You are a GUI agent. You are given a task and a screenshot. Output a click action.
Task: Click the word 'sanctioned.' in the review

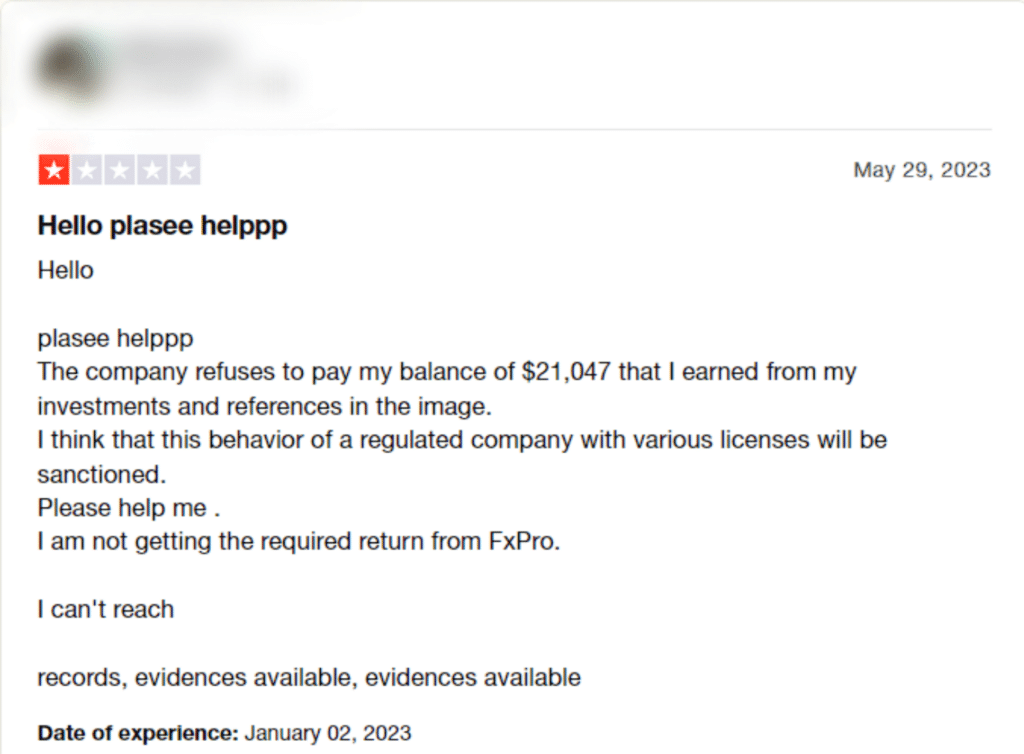[102, 475]
